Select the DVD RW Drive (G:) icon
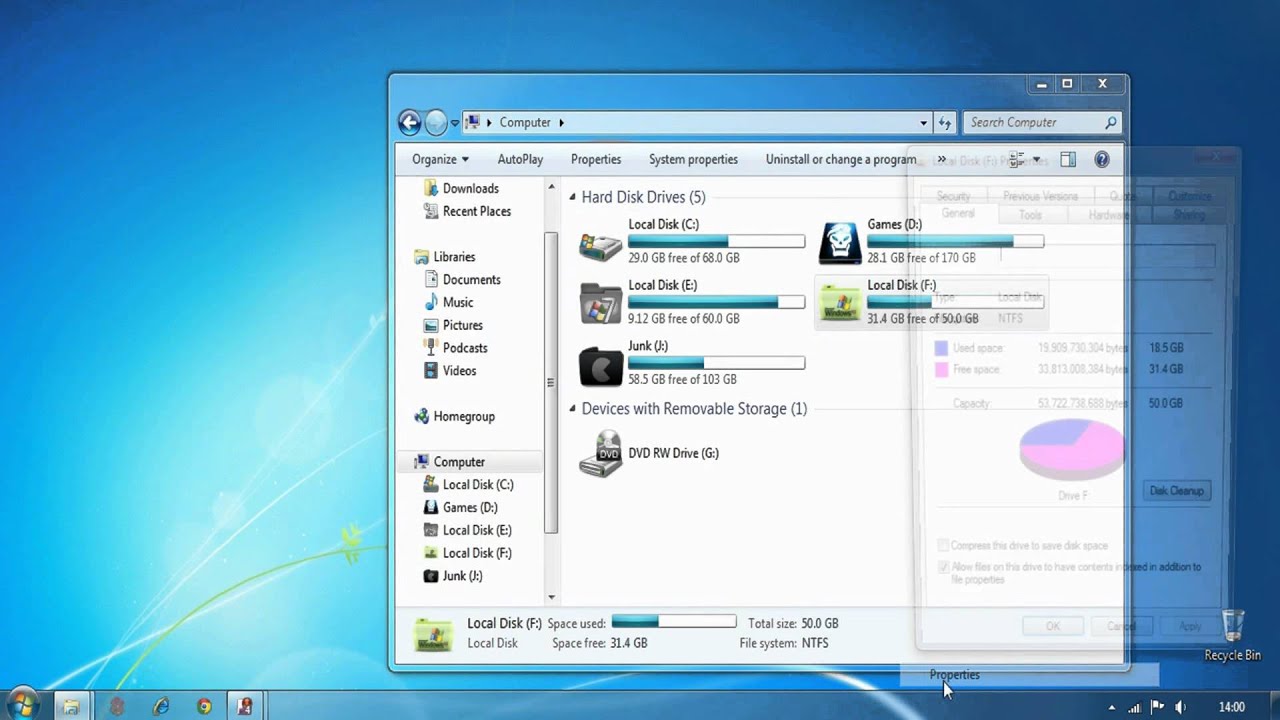 601,453
